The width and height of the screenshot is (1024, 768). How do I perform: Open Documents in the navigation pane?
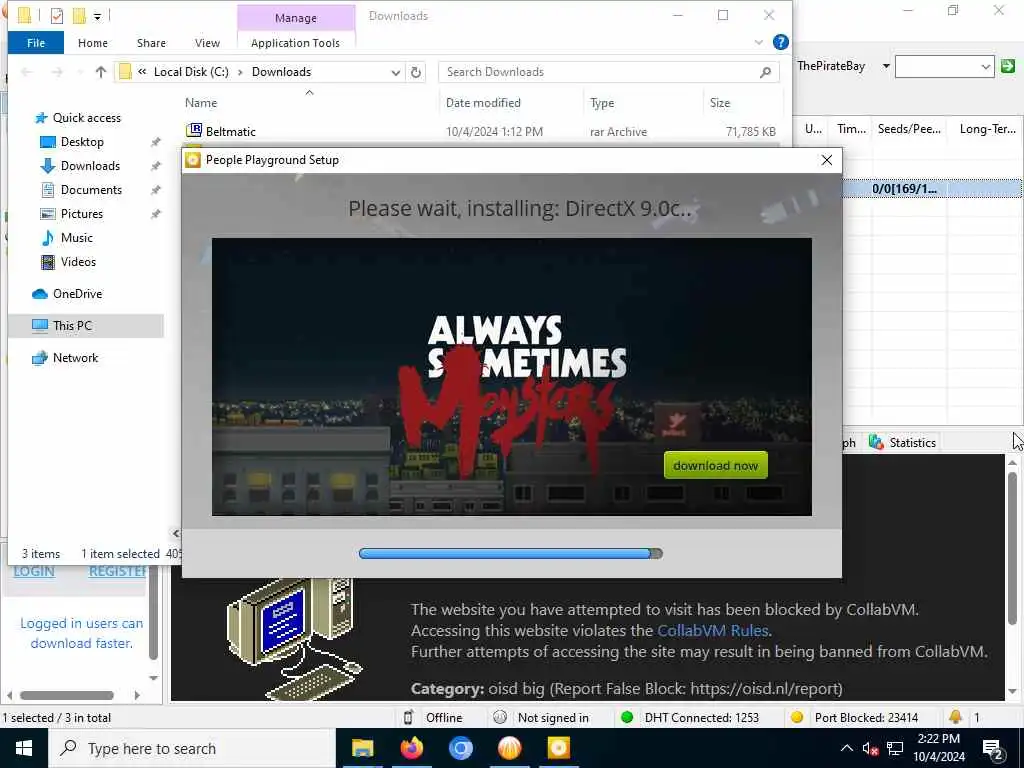(x=91, y=190)
